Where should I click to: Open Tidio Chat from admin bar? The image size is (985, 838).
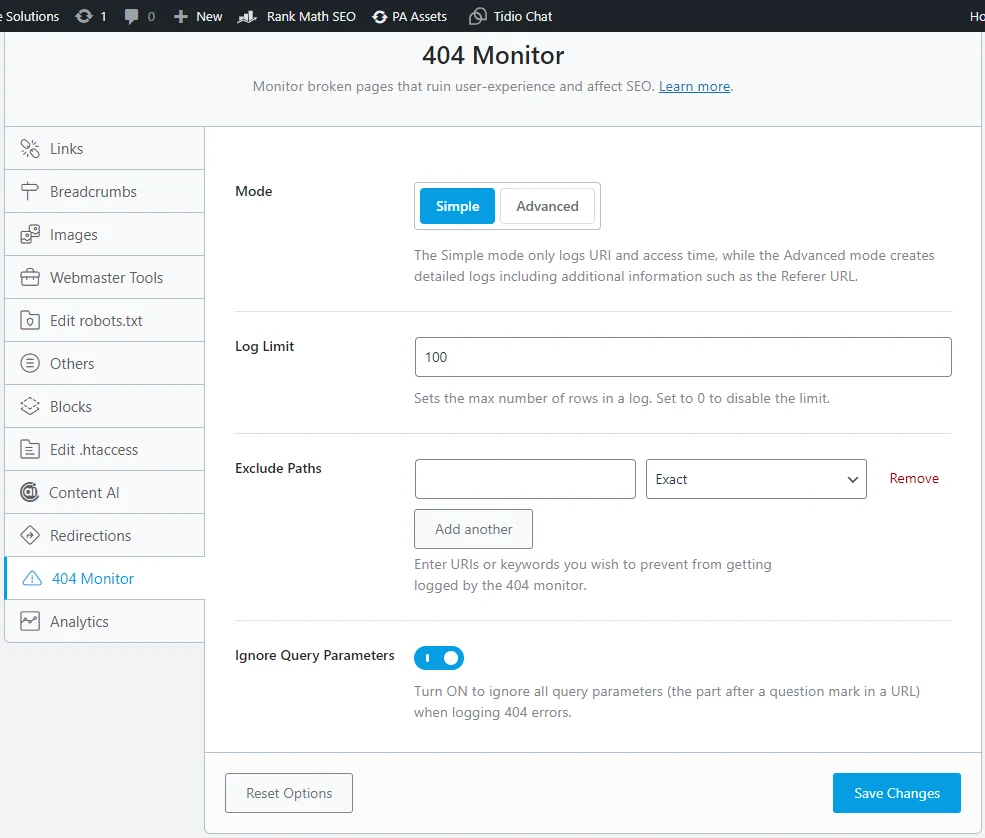511,16
